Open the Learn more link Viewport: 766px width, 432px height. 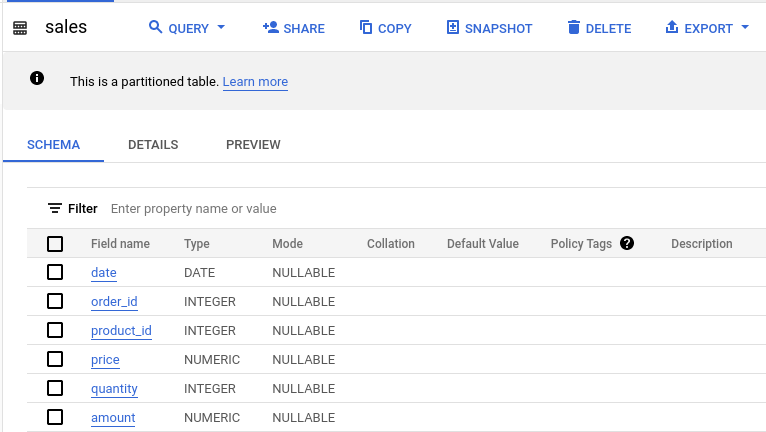255,82
